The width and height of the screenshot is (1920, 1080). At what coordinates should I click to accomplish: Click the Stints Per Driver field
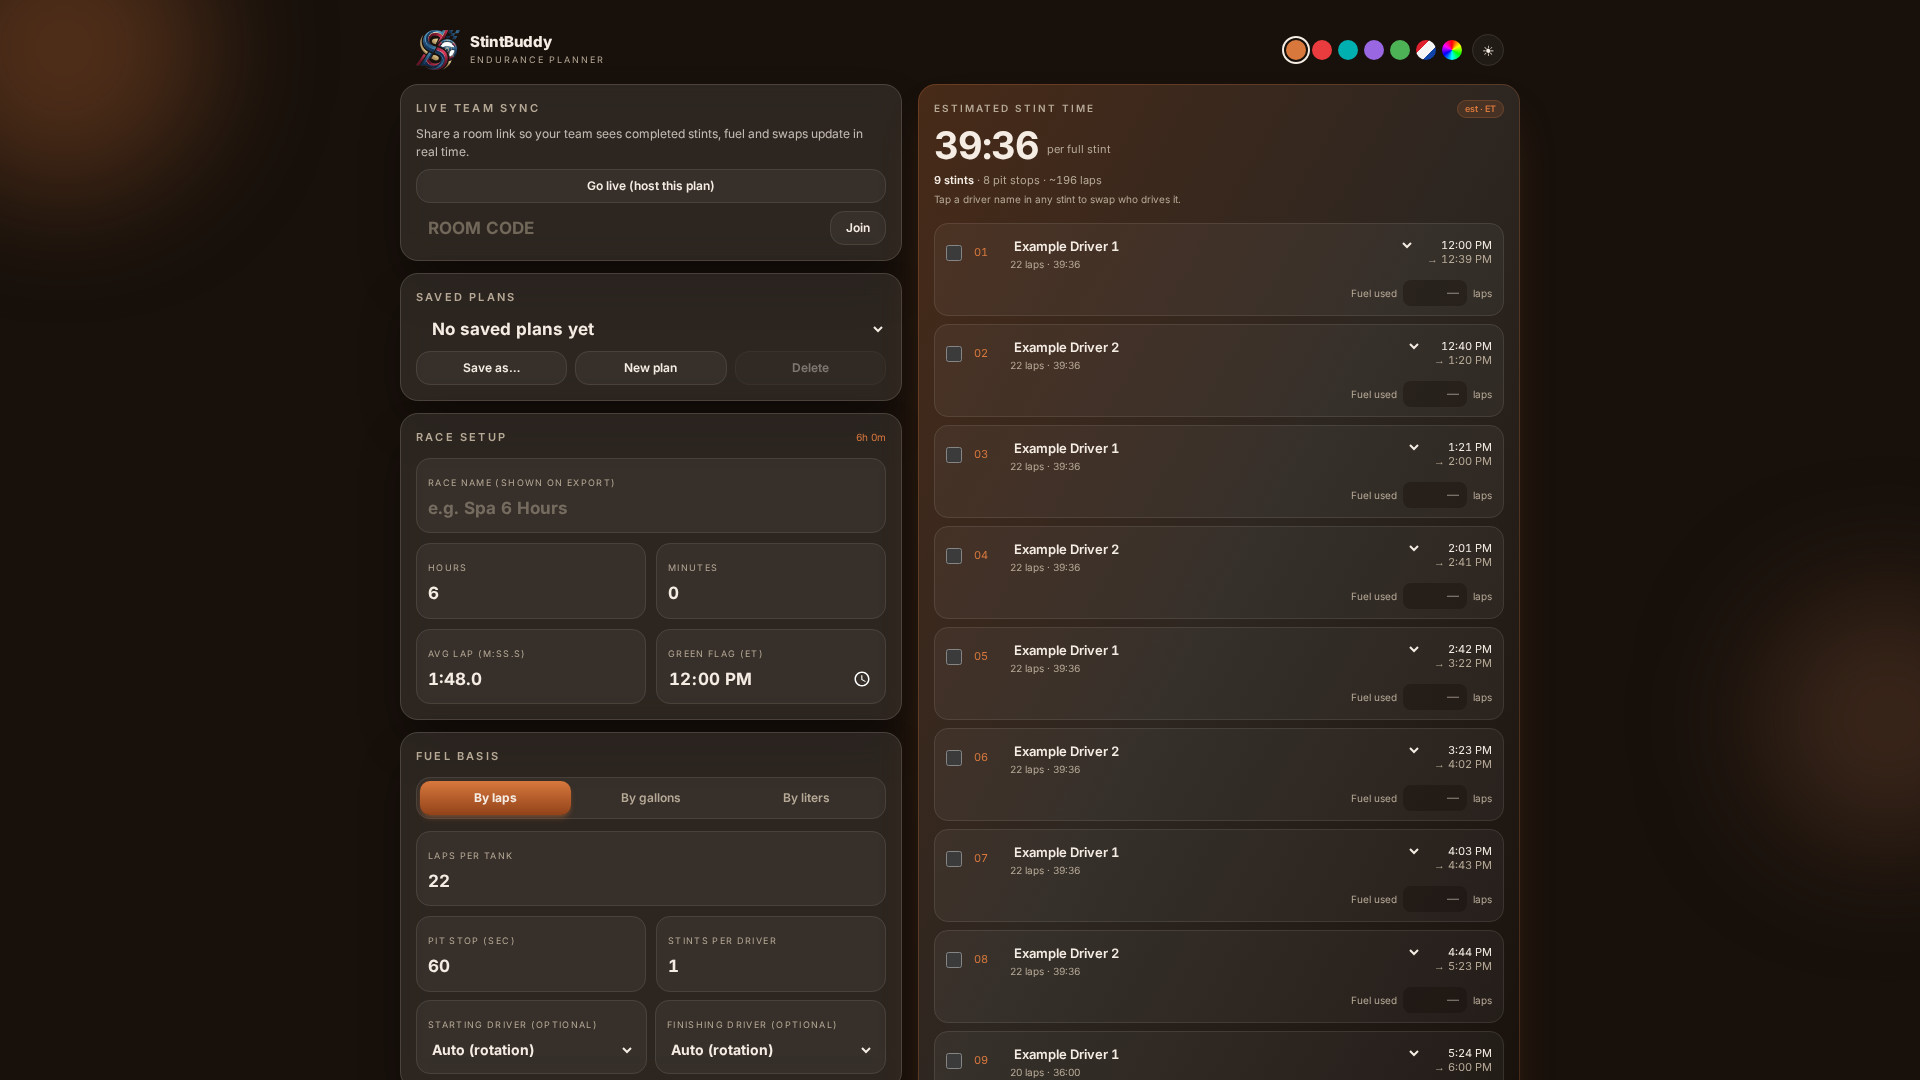tap(771, 954)
